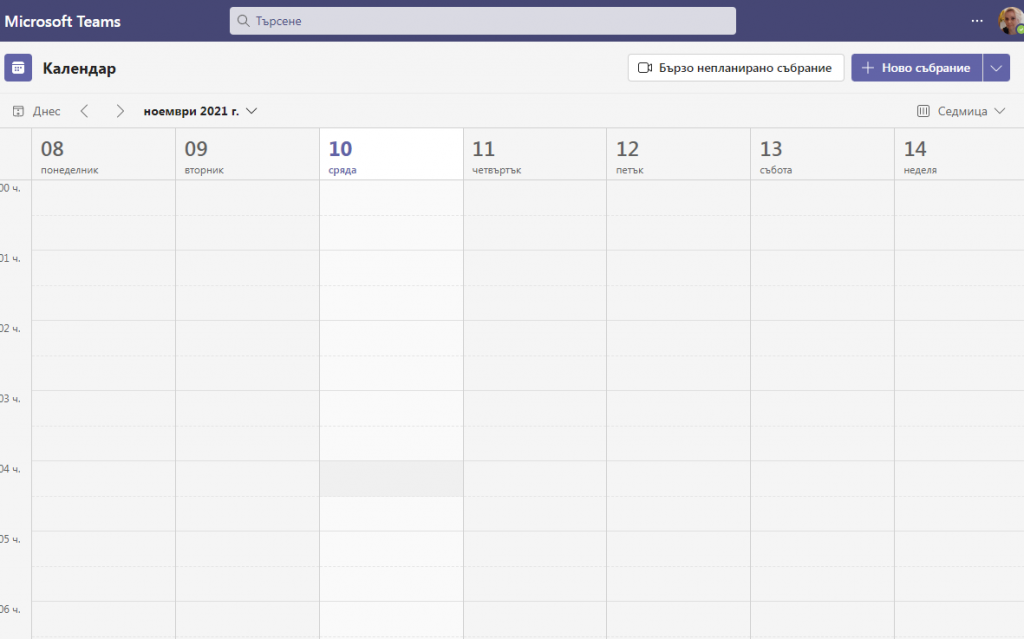Create a Ново събрание meeting
1024x639 pixels.
tap(916, 68)
